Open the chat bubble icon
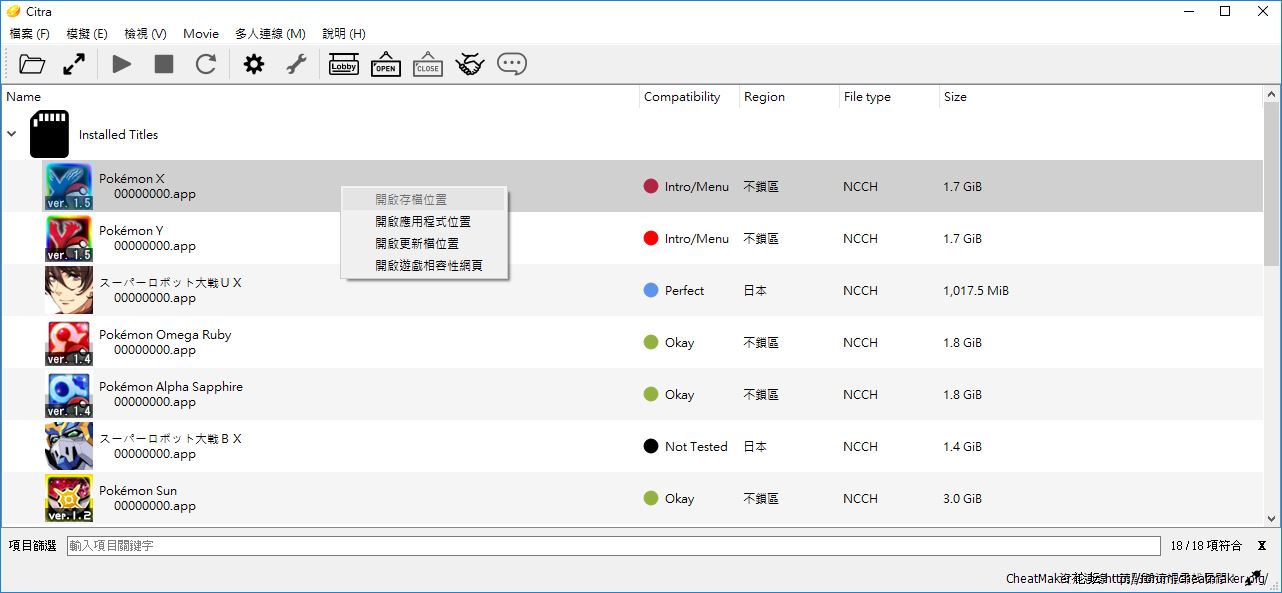Image resolution: width=1282 pixels, height=593 pixels. pyautogui.click(x=512, y=65)
